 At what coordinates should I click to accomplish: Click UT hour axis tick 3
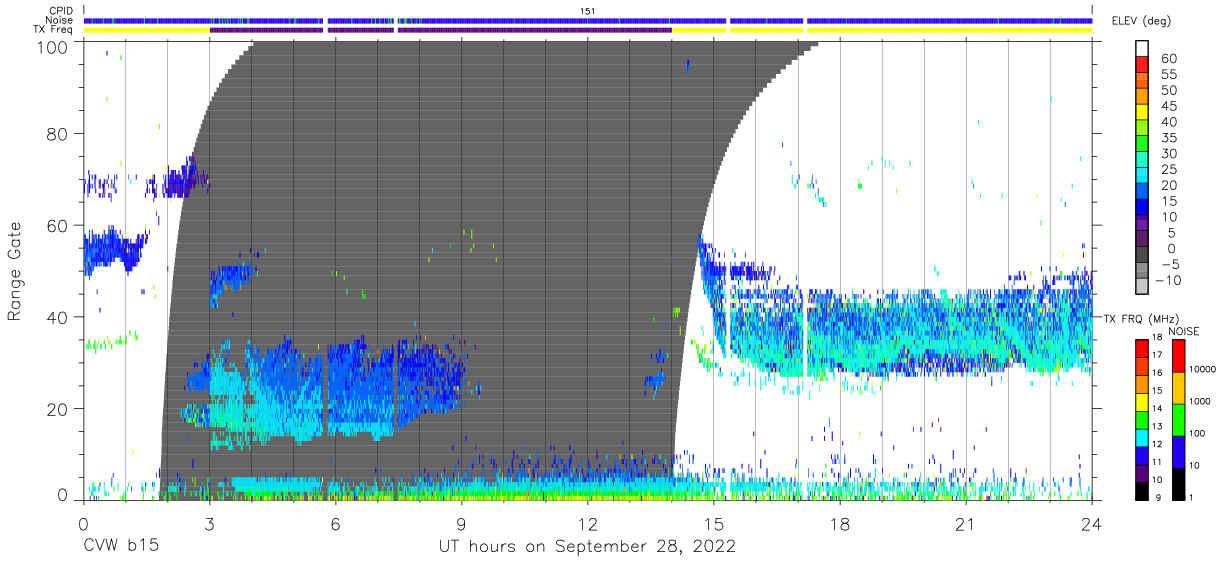coord(209,523)
